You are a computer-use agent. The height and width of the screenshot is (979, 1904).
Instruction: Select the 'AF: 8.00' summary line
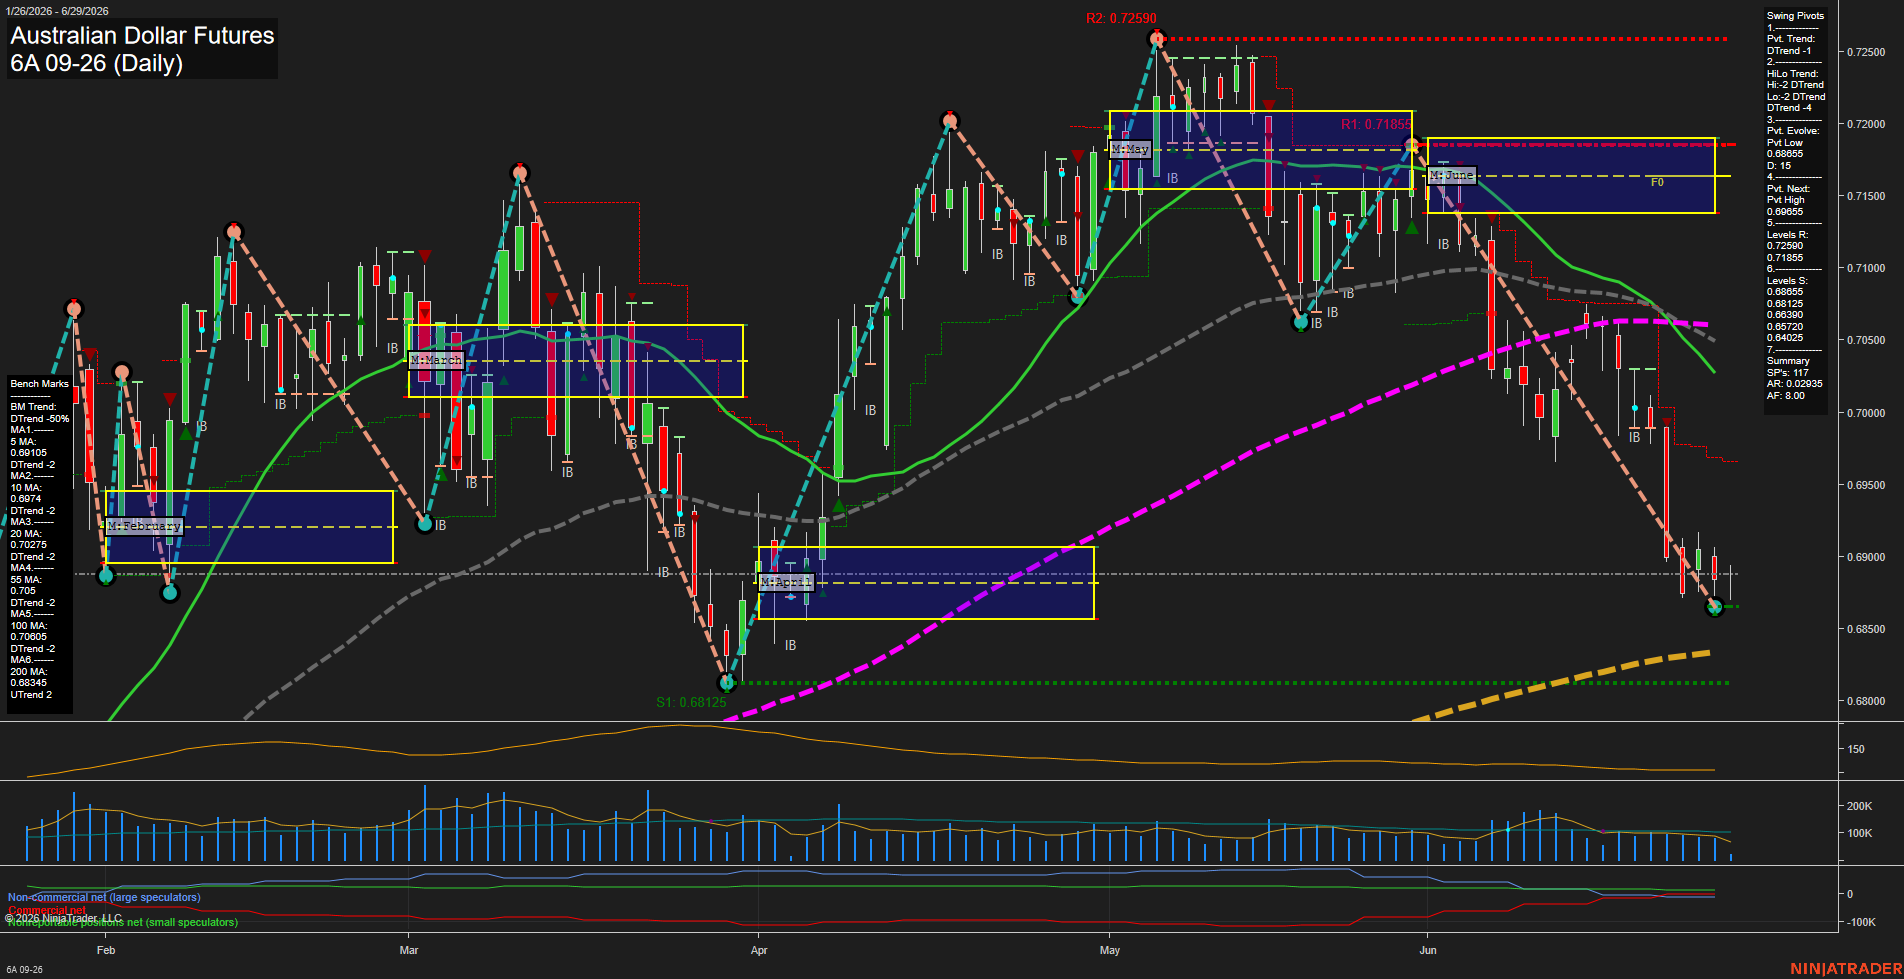[x=1786, y=396]
